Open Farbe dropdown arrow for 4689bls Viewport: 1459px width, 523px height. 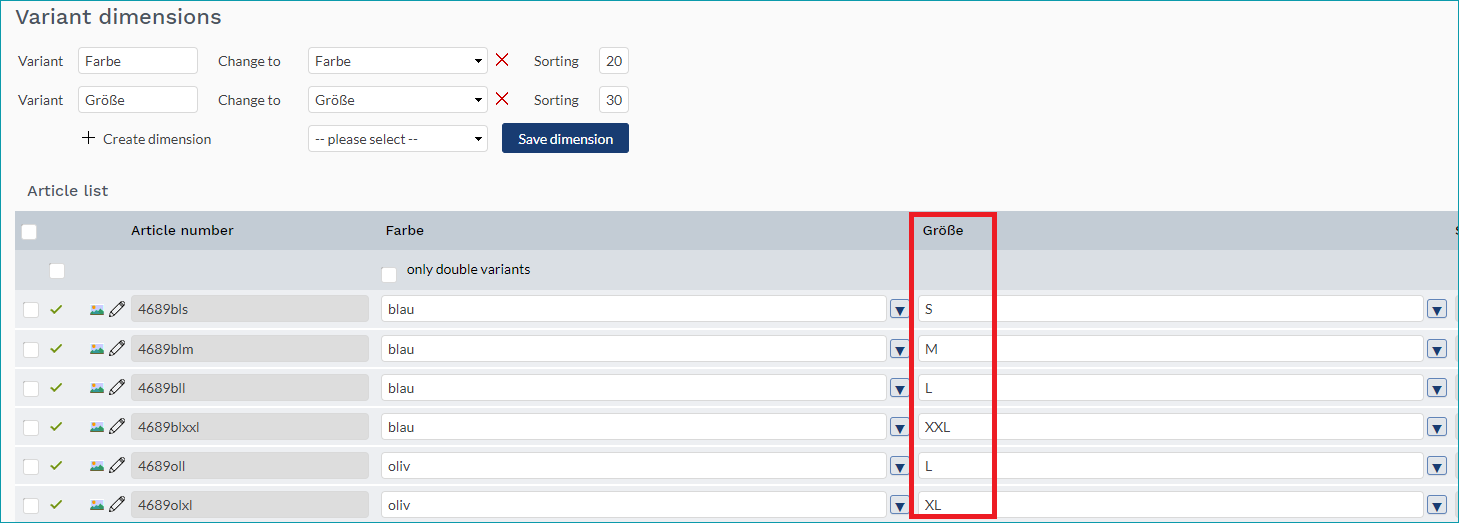pyautogui.click(x=900, y=310)
